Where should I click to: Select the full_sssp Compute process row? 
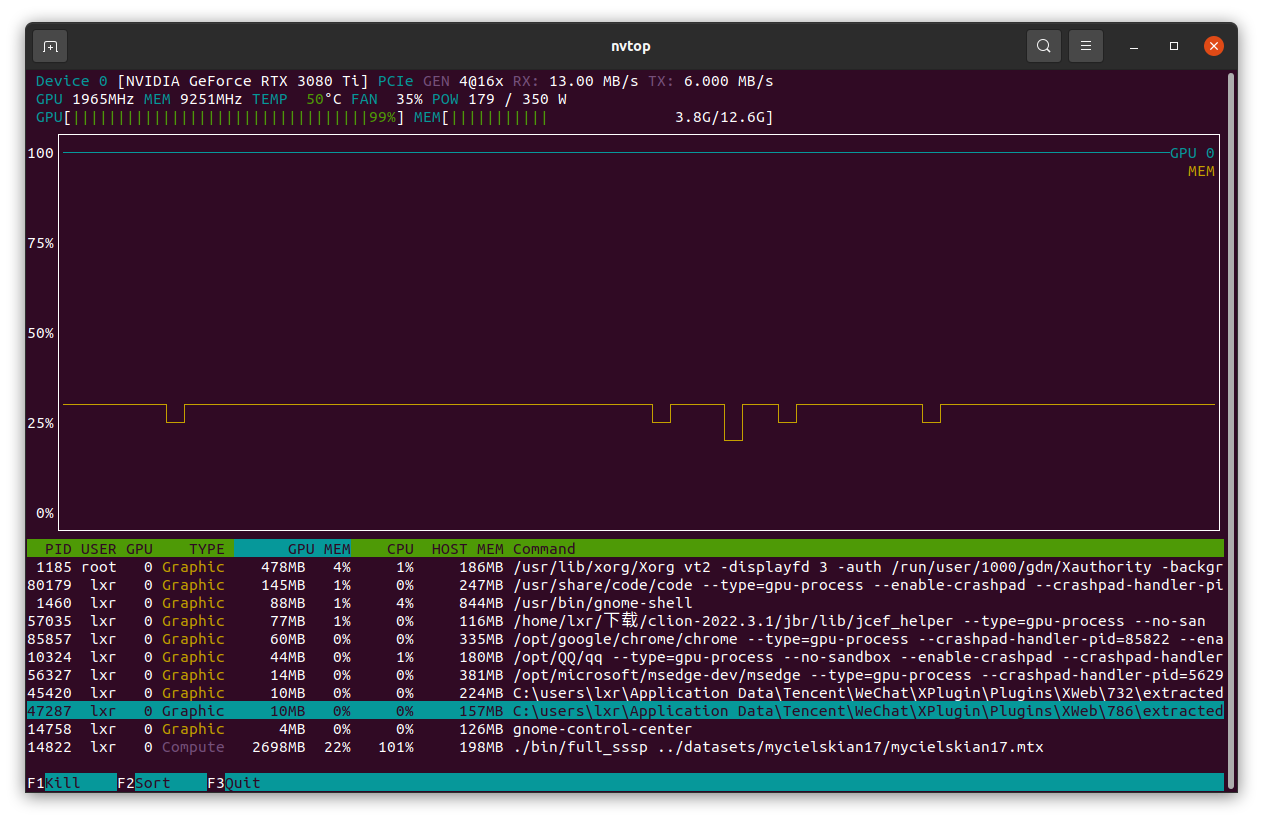click(400, 747)
